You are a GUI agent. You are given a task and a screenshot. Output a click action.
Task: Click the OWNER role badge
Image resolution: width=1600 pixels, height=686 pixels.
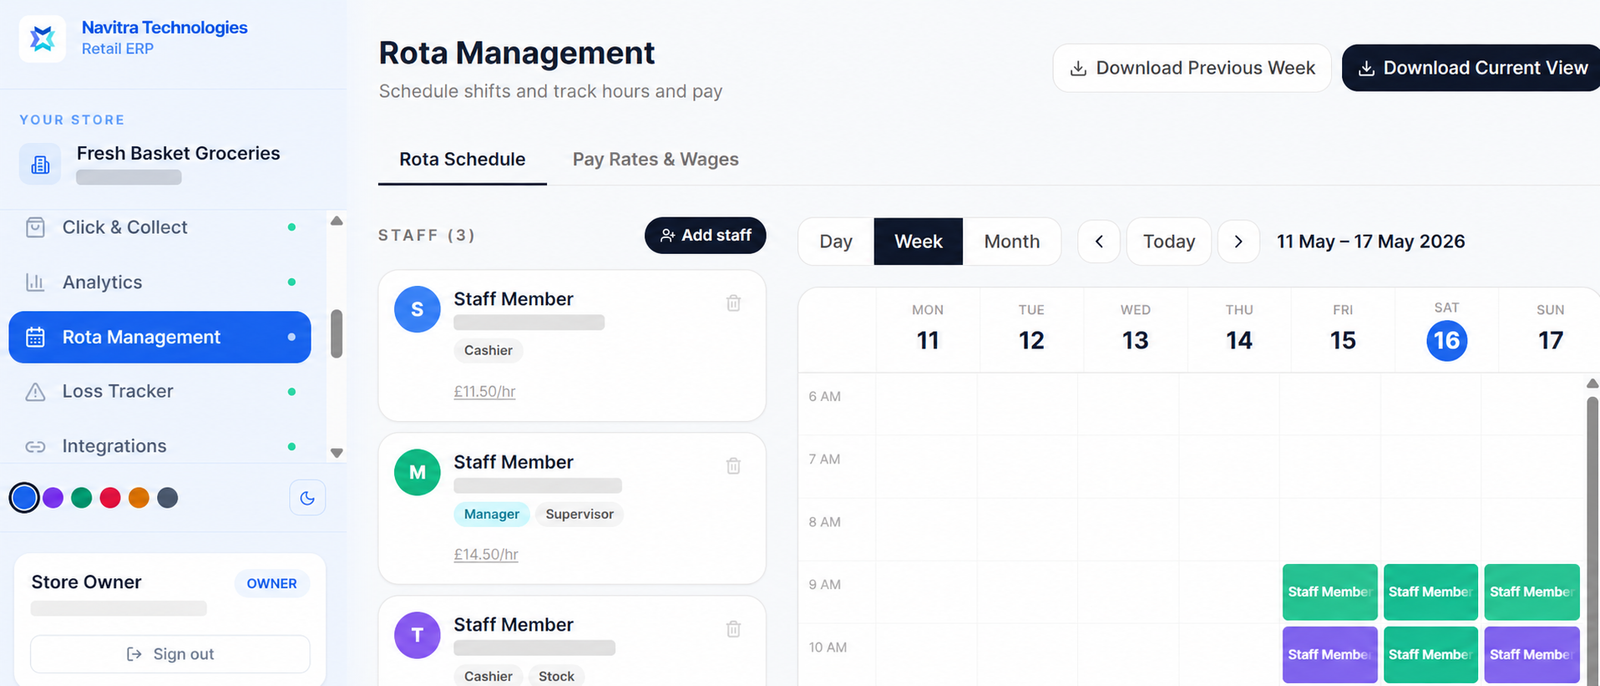tap(272, 583)
